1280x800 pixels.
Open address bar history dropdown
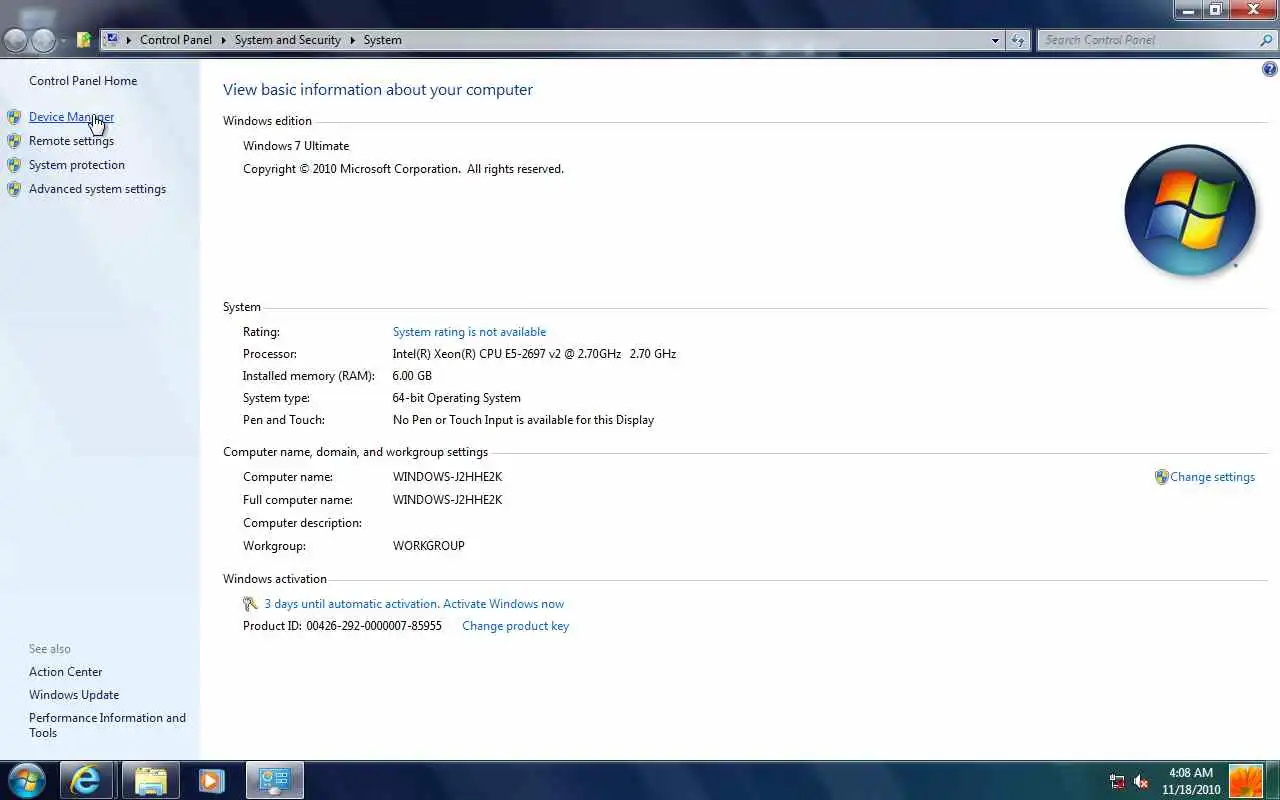click(x=995, y=40)
